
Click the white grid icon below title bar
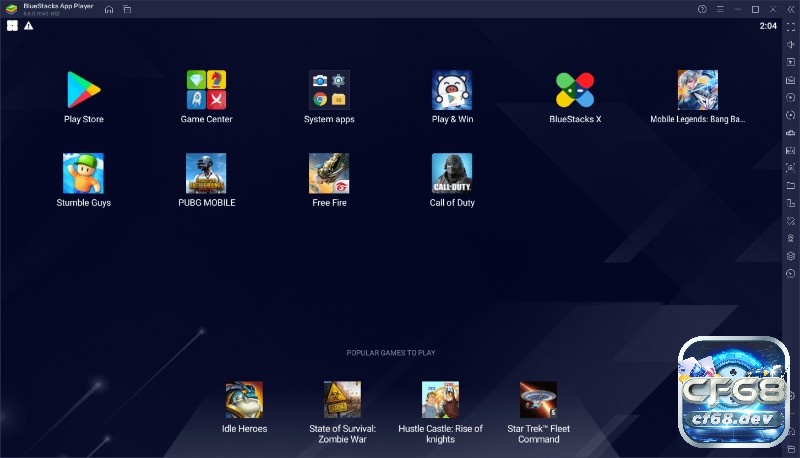12,26
